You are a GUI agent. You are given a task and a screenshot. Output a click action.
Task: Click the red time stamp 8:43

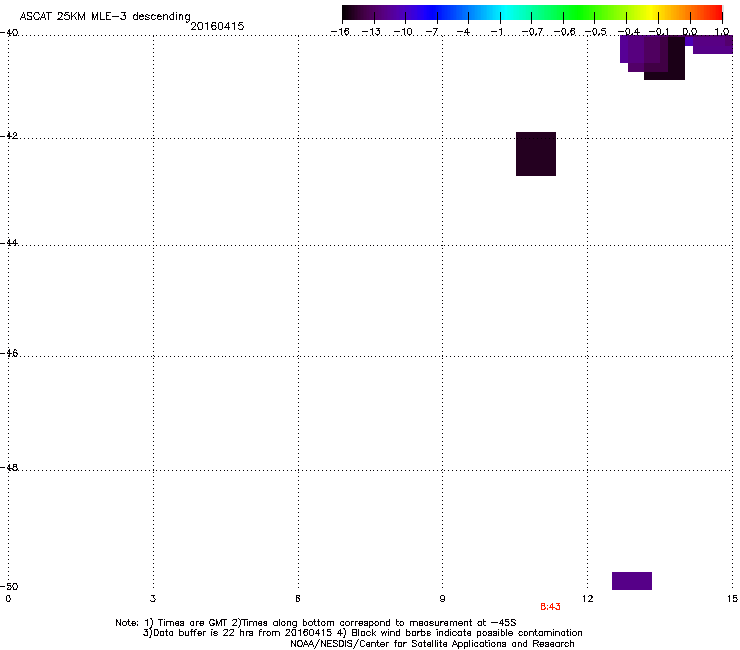click(550, 607)
